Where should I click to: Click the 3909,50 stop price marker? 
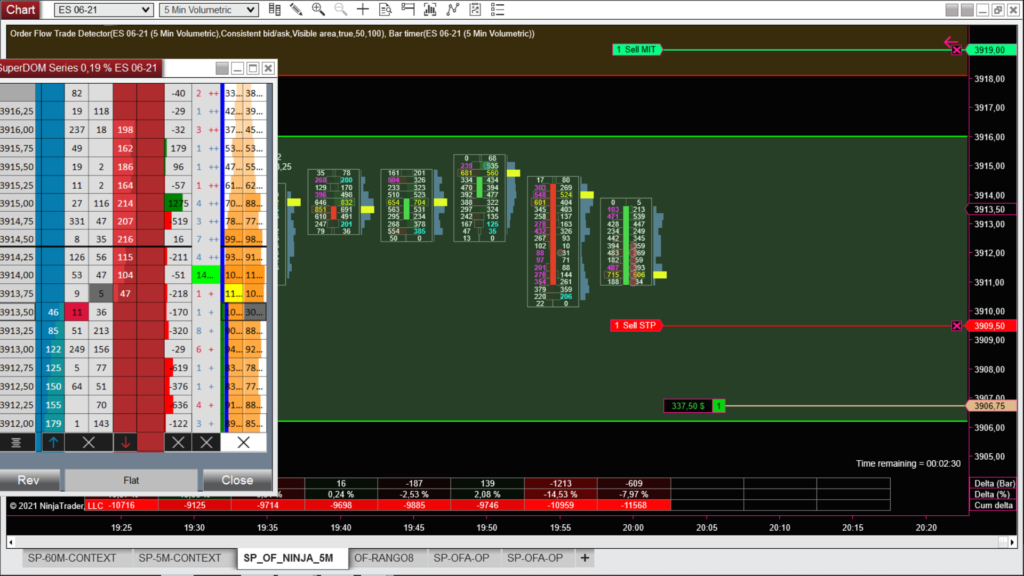(x=990, y=325)
